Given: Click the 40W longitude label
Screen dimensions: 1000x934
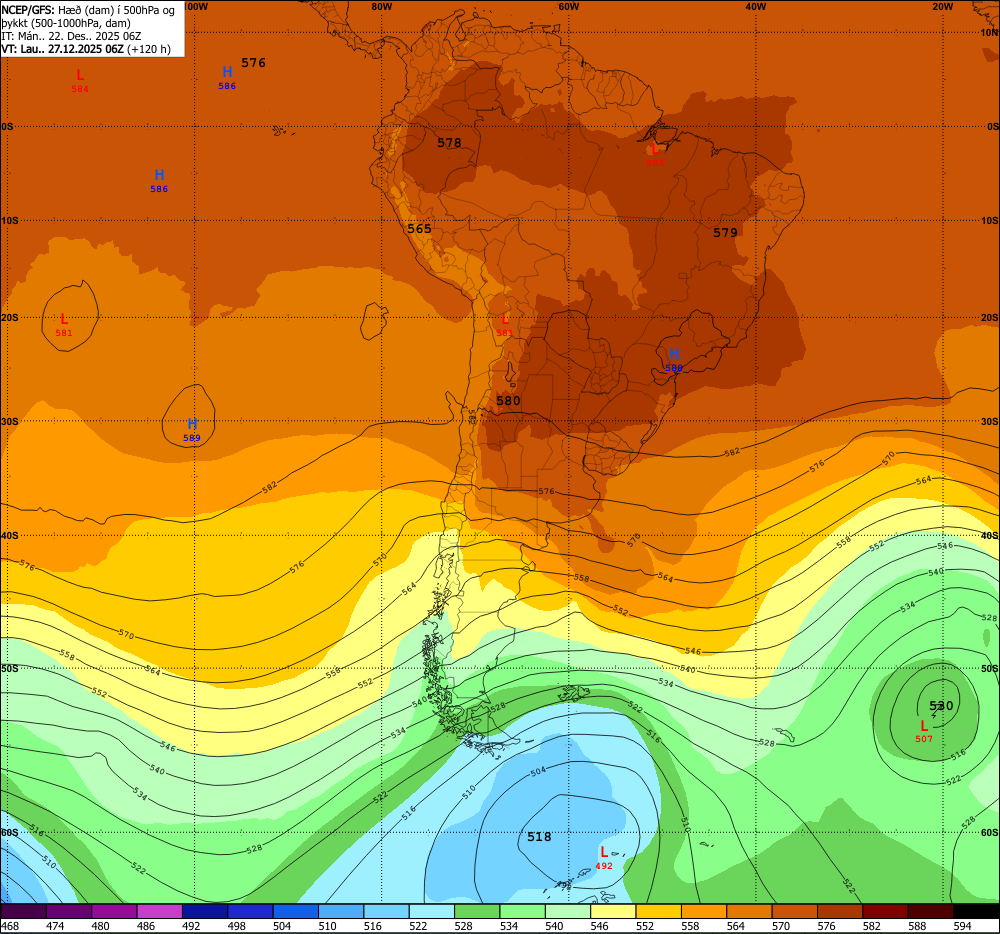Looking at the screenshot, I should tap(756, 6).
